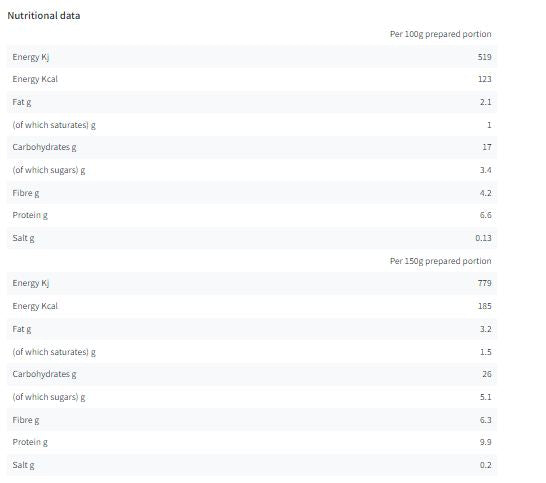Viewport: 546px width, 483px height.
Task: Select Energy Kcal value 185
Action: [484, 306]
